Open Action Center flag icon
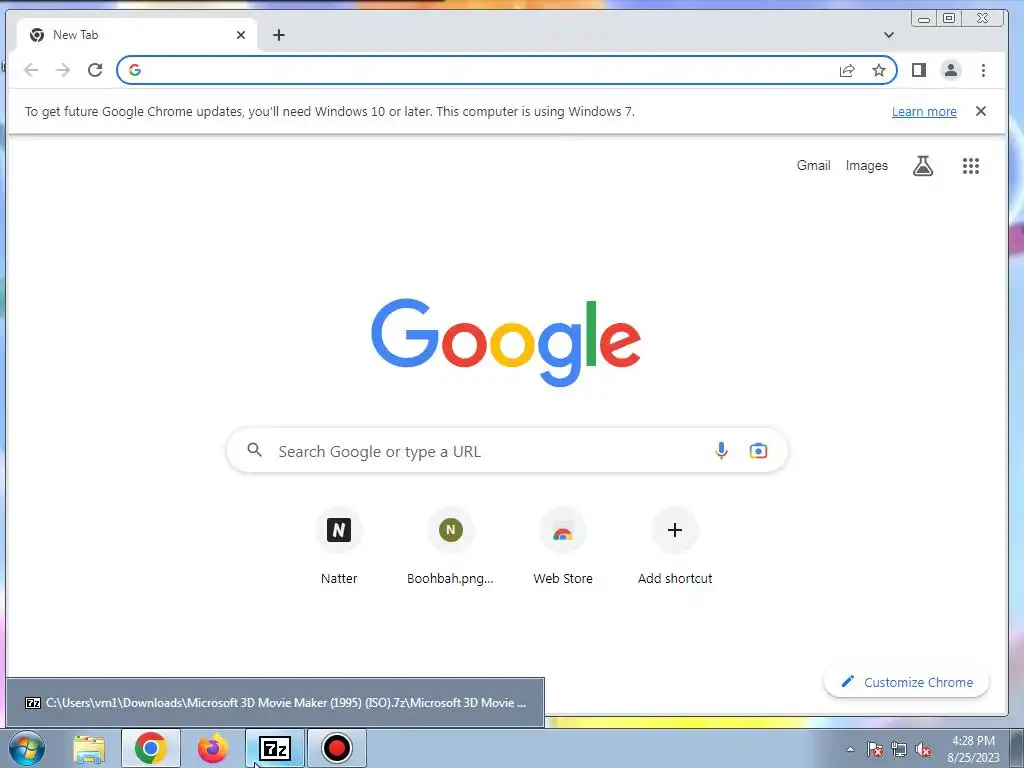The height and width of the screenshot is (768, 1024). tap(875, 749)
